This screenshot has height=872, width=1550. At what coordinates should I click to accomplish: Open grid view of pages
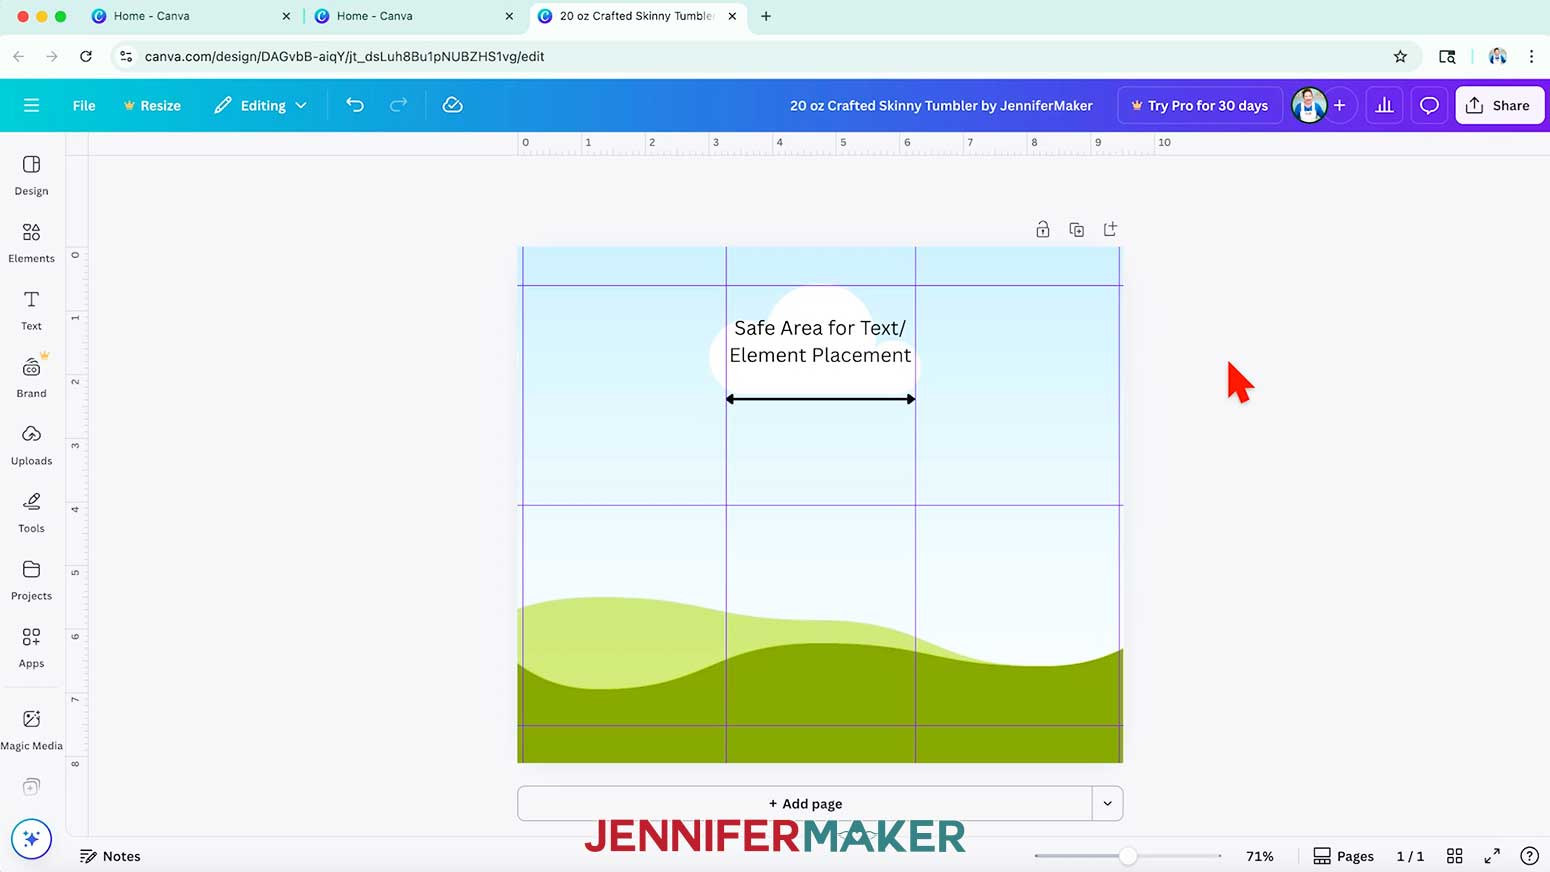(1455, 856)
